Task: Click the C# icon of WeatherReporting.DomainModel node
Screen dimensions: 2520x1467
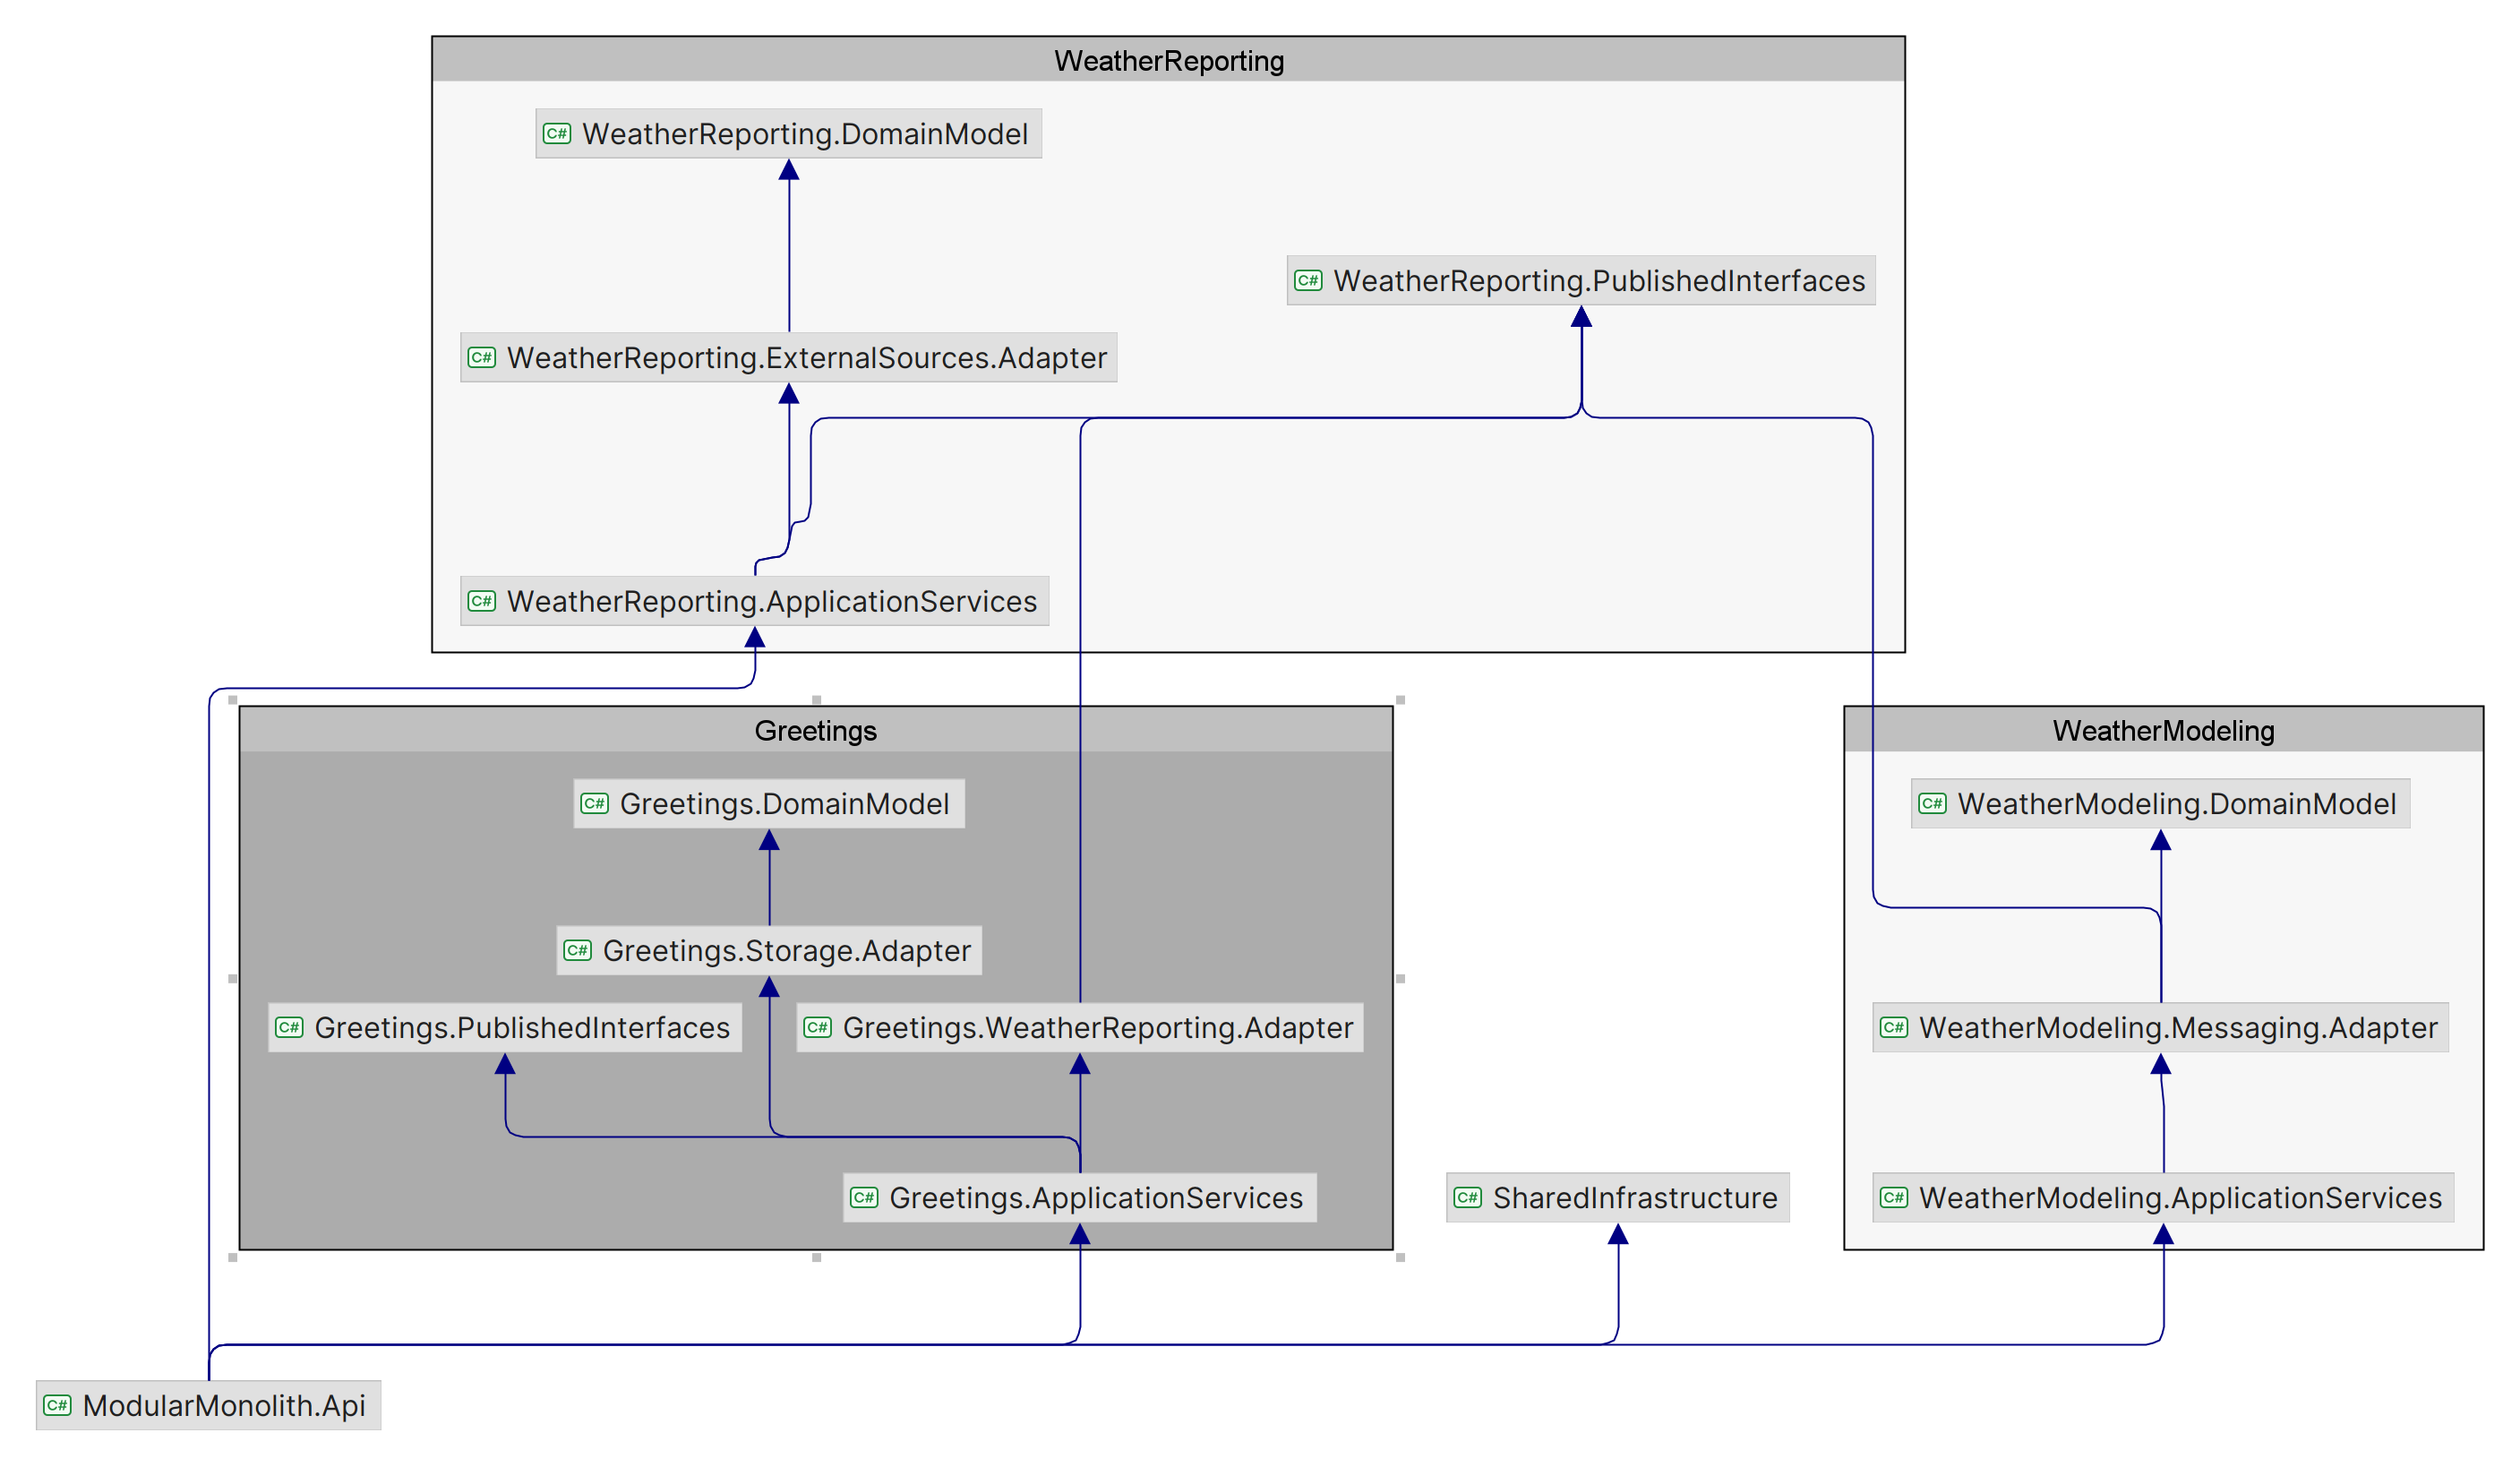Action: [x=557, y=134]
